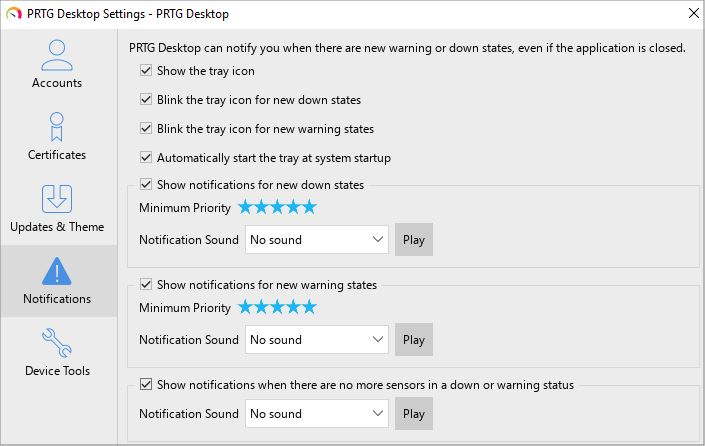
Task: Select the Certificates ribbon icon
Action: [x=57, y=127]
